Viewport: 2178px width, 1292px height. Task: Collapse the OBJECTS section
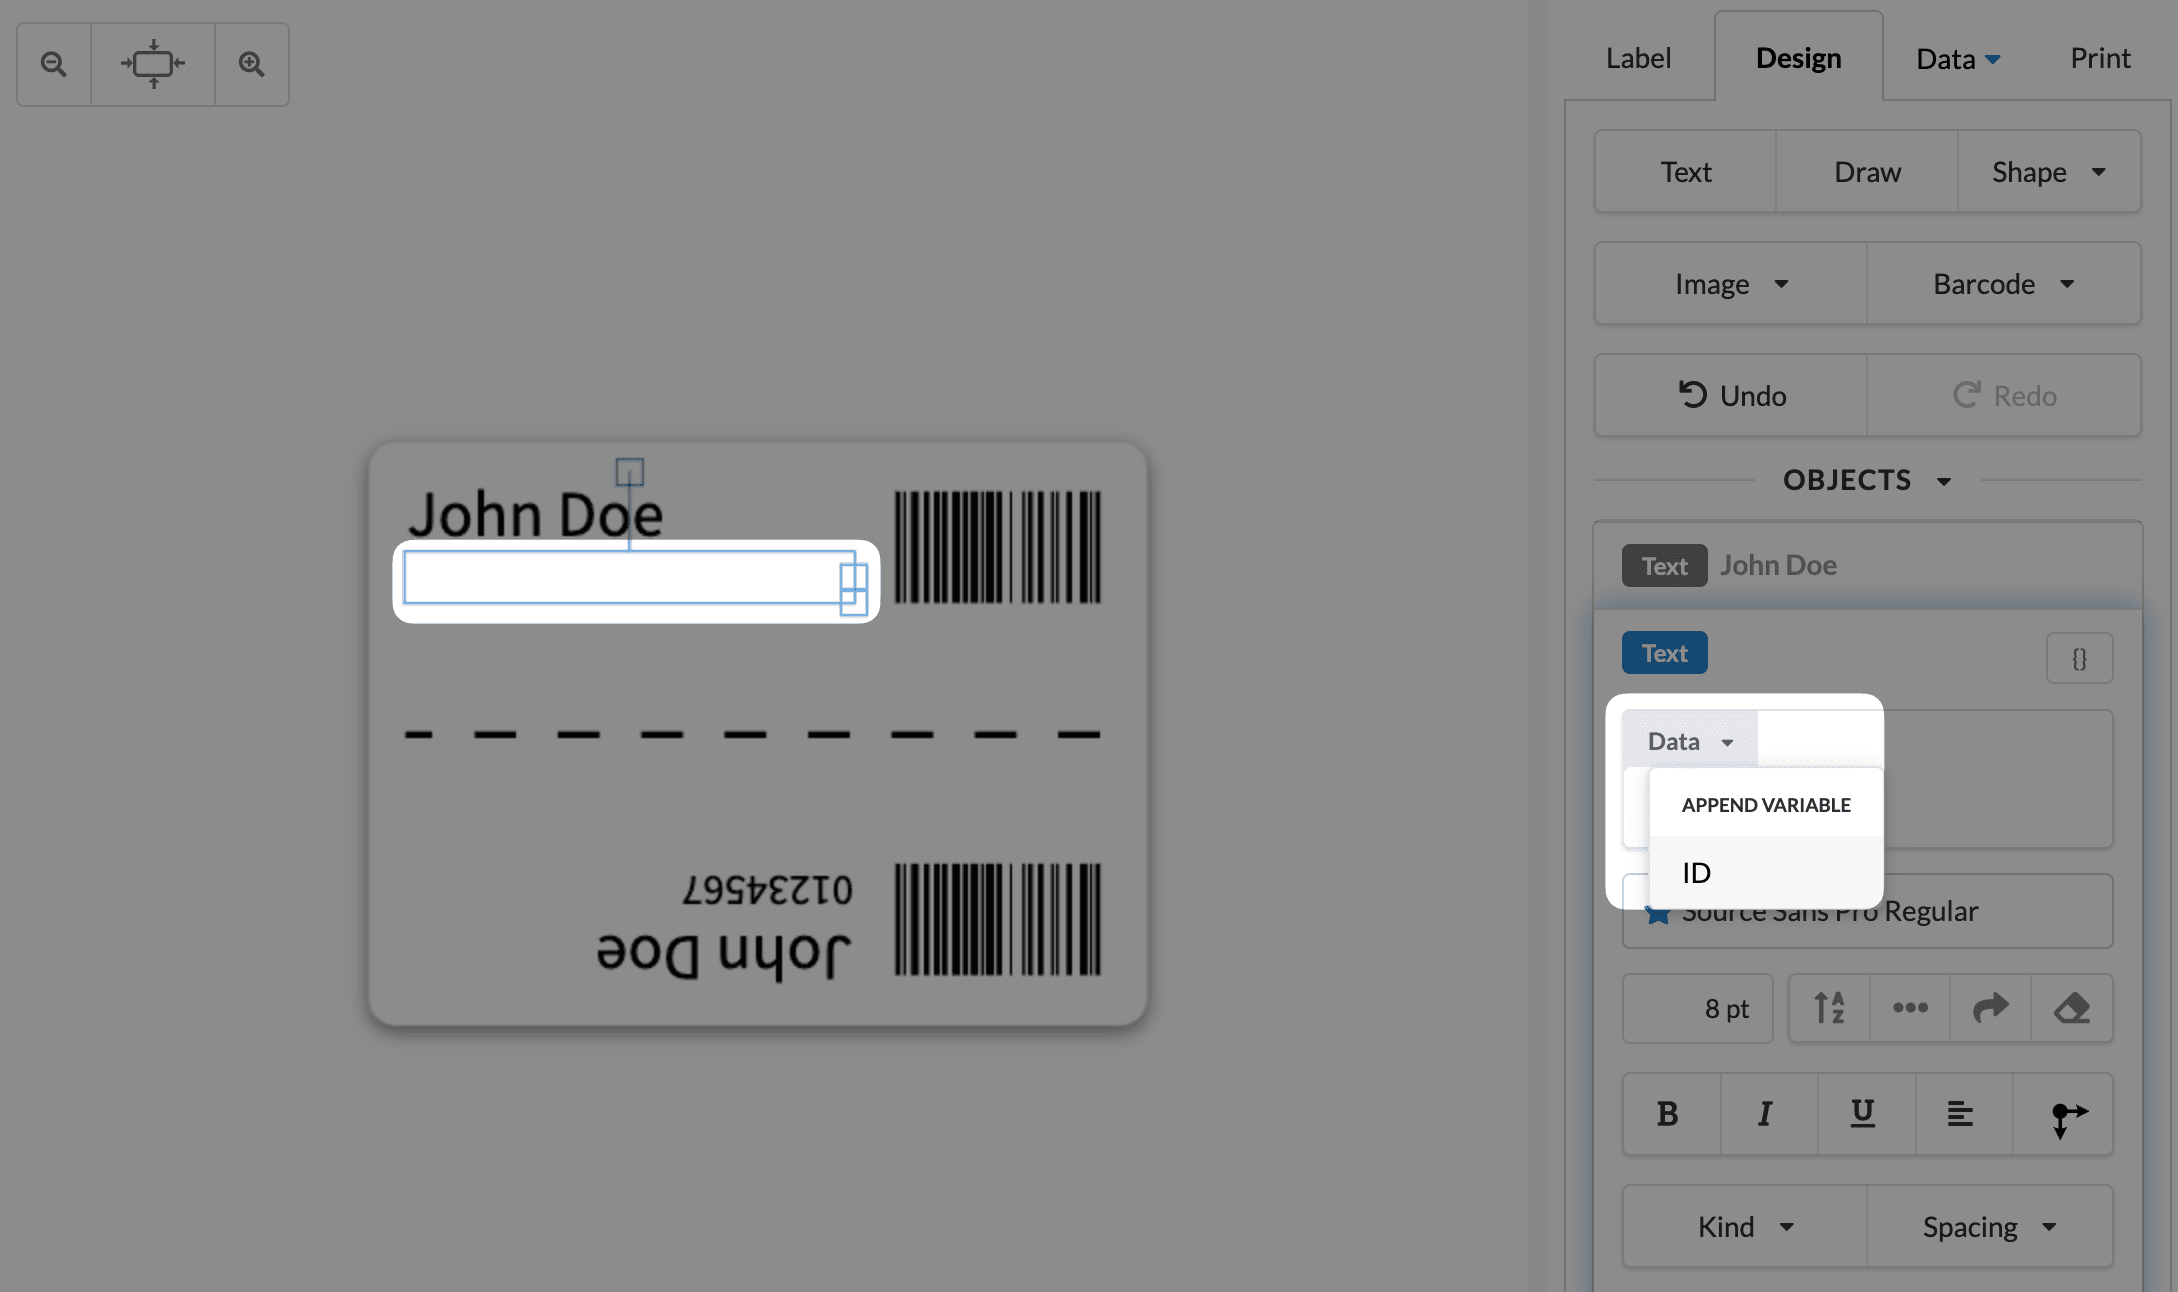tap(1944, 480)
